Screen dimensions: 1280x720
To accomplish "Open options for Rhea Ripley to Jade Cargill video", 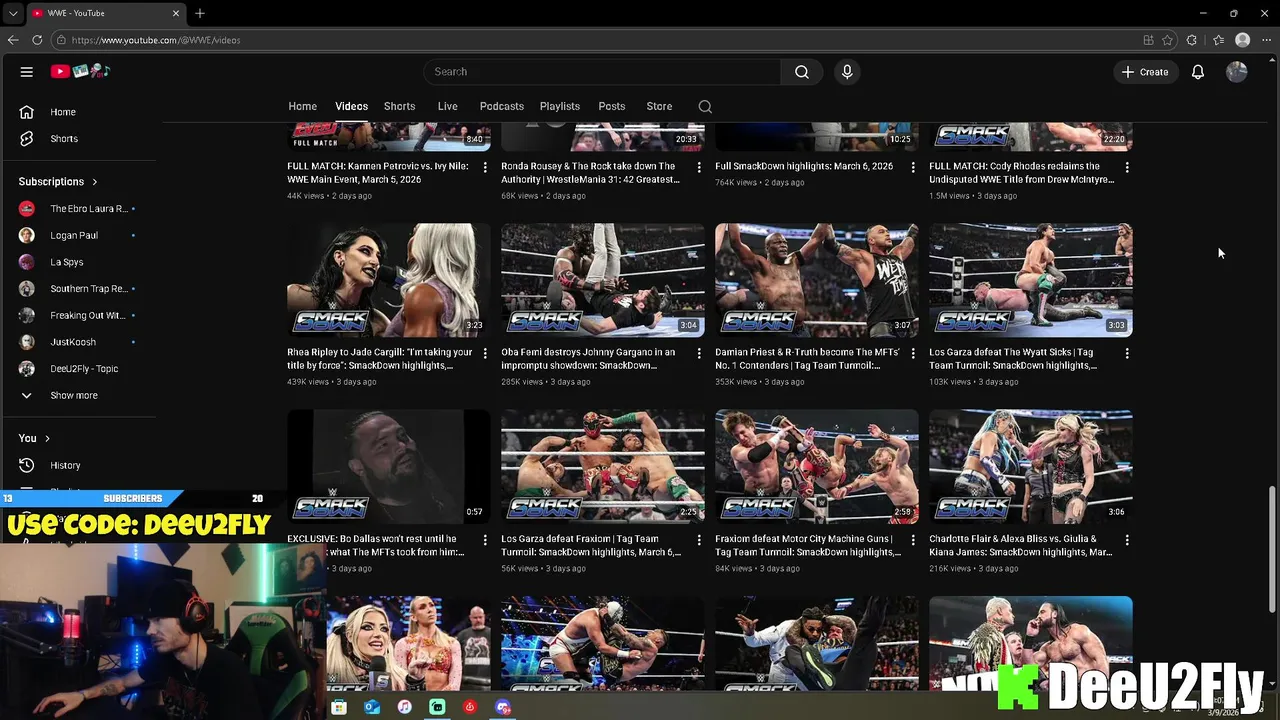I will click(485, 353).
